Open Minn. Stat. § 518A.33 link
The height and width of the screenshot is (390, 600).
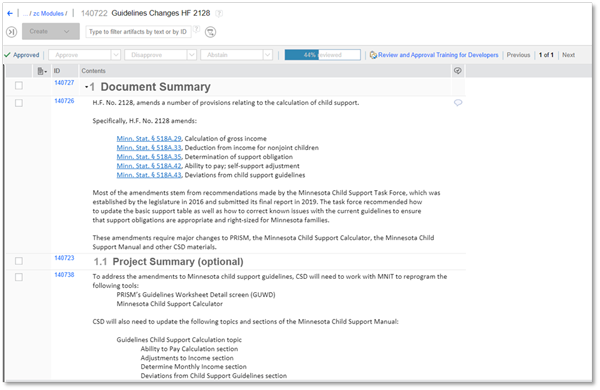coord(149,148)
